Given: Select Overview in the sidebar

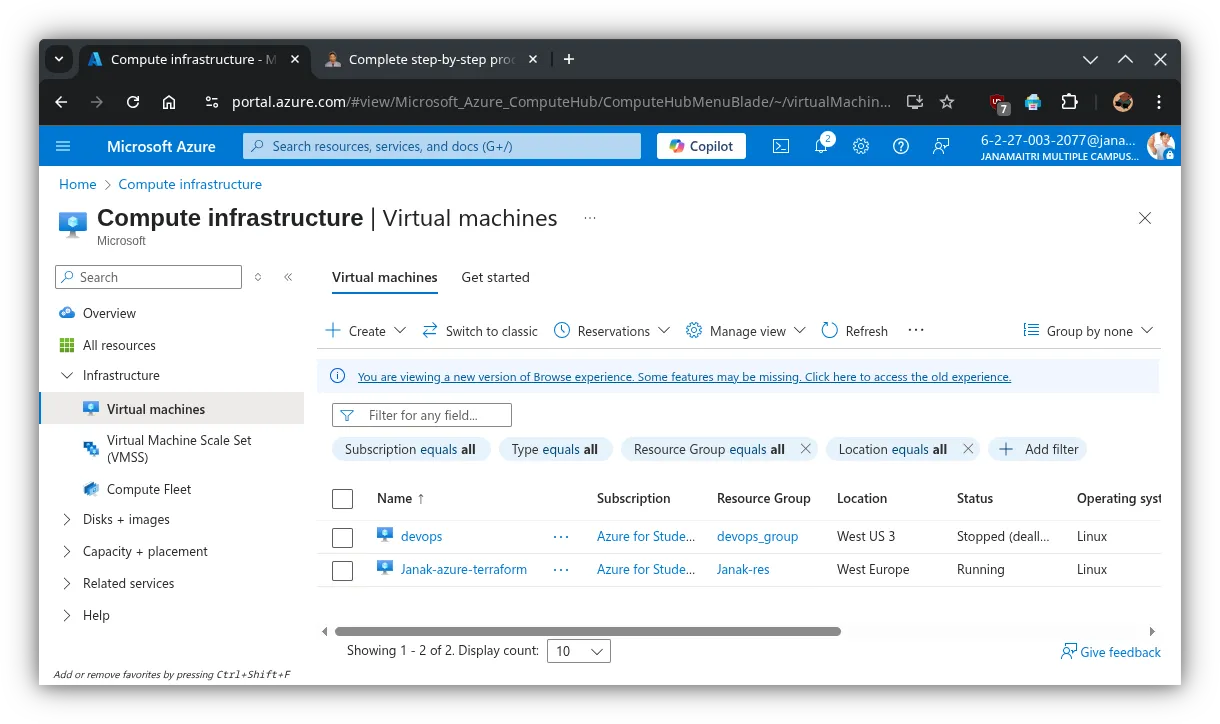Looking at the screenshot, I should (109, 313).
